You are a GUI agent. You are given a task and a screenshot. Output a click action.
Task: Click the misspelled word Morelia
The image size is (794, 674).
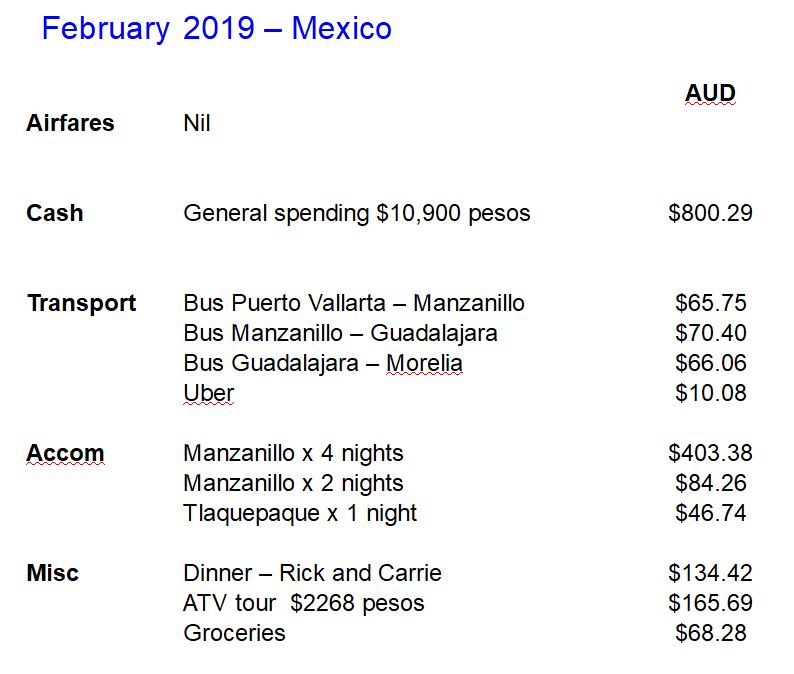tap(425, 363)
